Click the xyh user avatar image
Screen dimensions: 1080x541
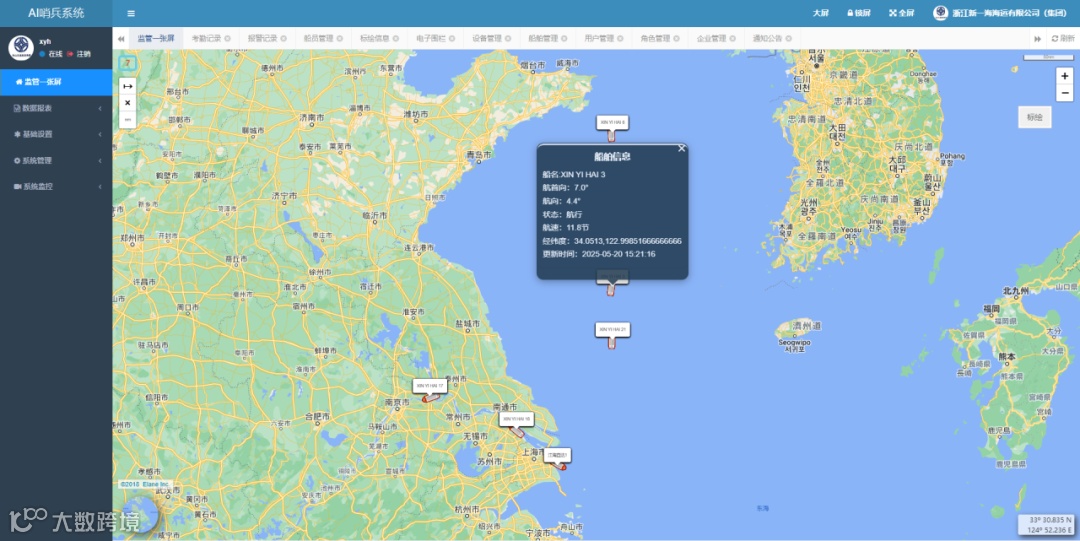21,47
